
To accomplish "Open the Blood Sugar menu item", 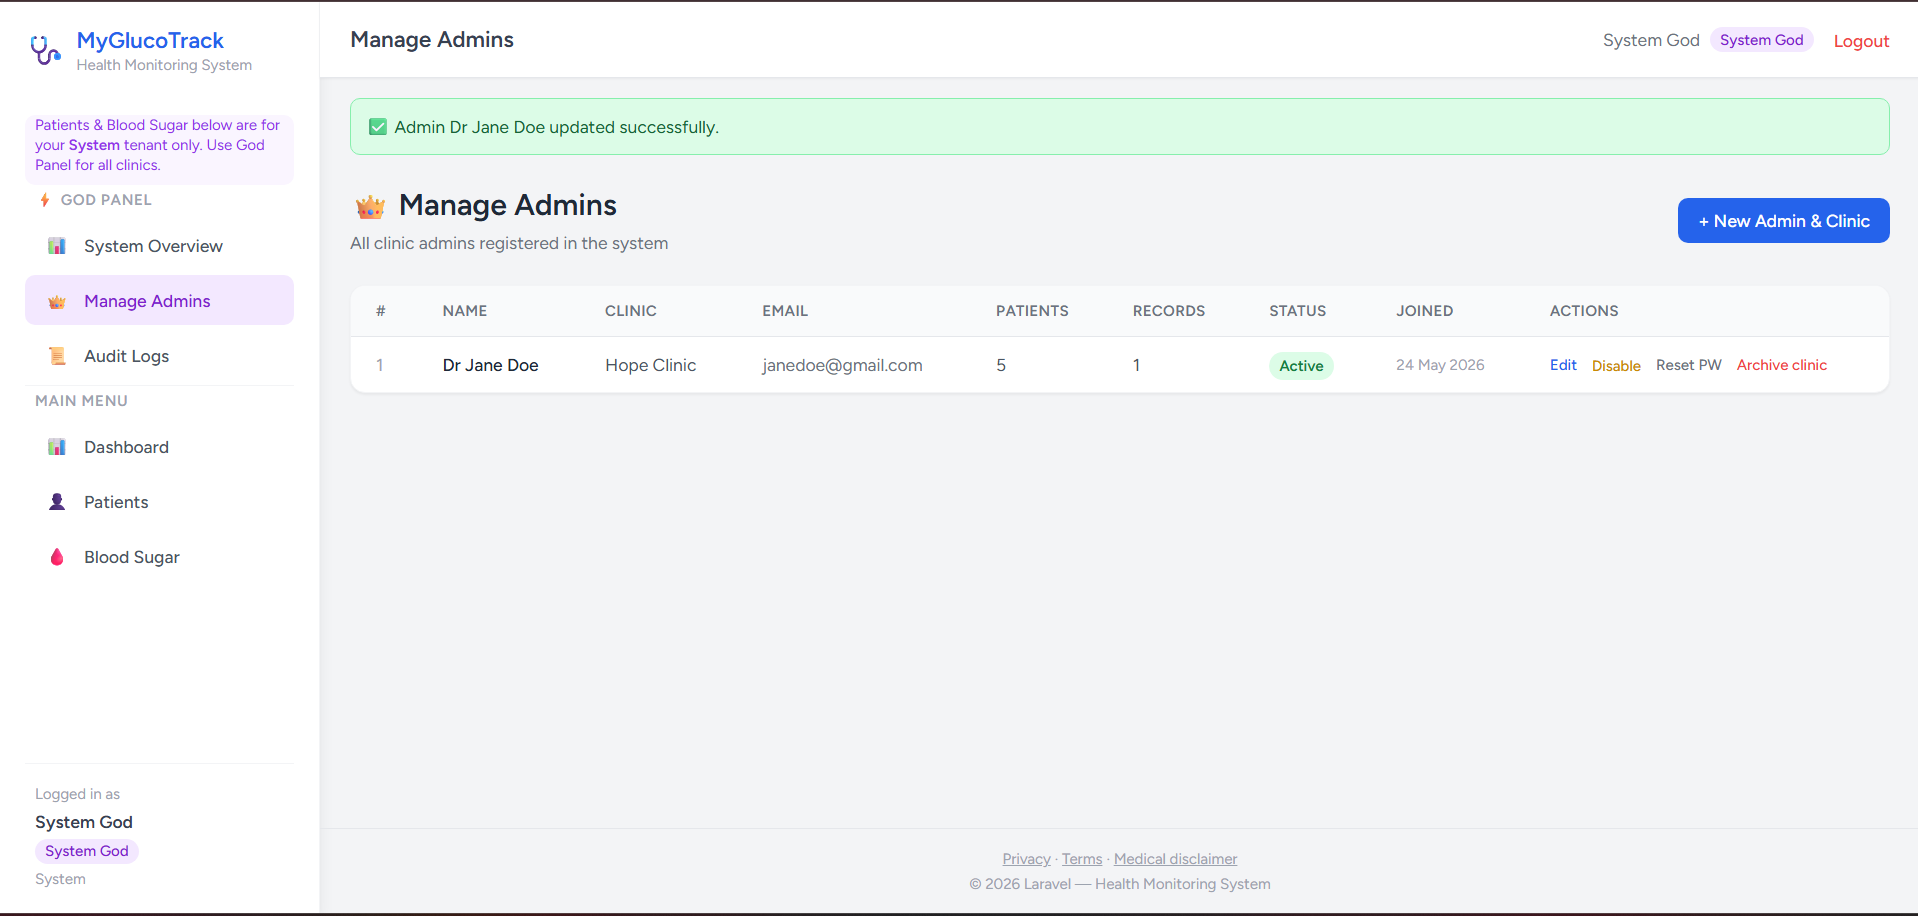I will pos(159,557).
